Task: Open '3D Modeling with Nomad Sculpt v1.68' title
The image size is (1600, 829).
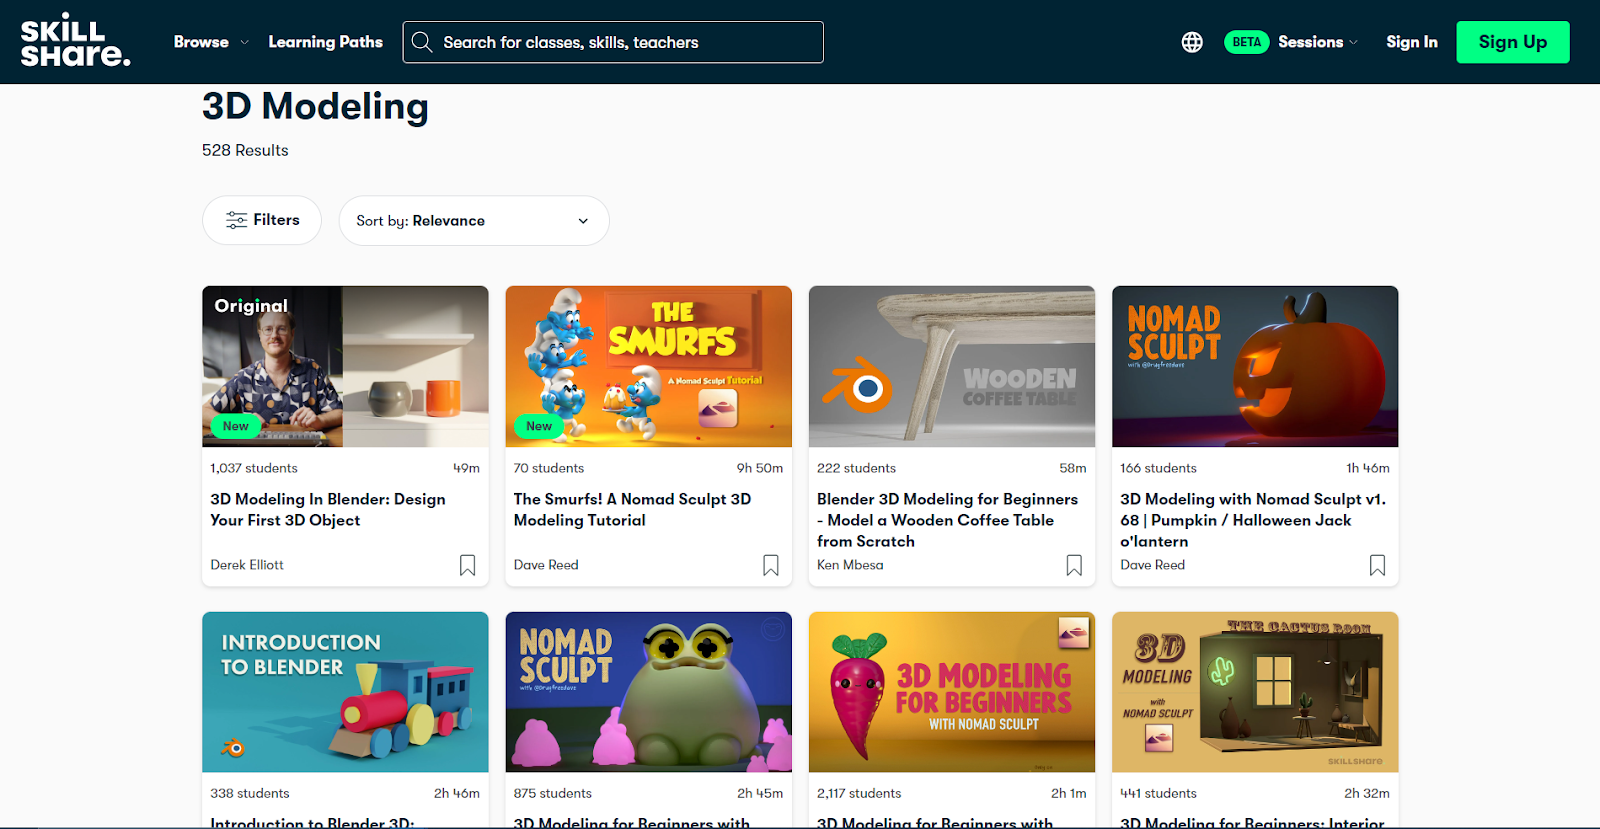Action: tap(1253, 520)
